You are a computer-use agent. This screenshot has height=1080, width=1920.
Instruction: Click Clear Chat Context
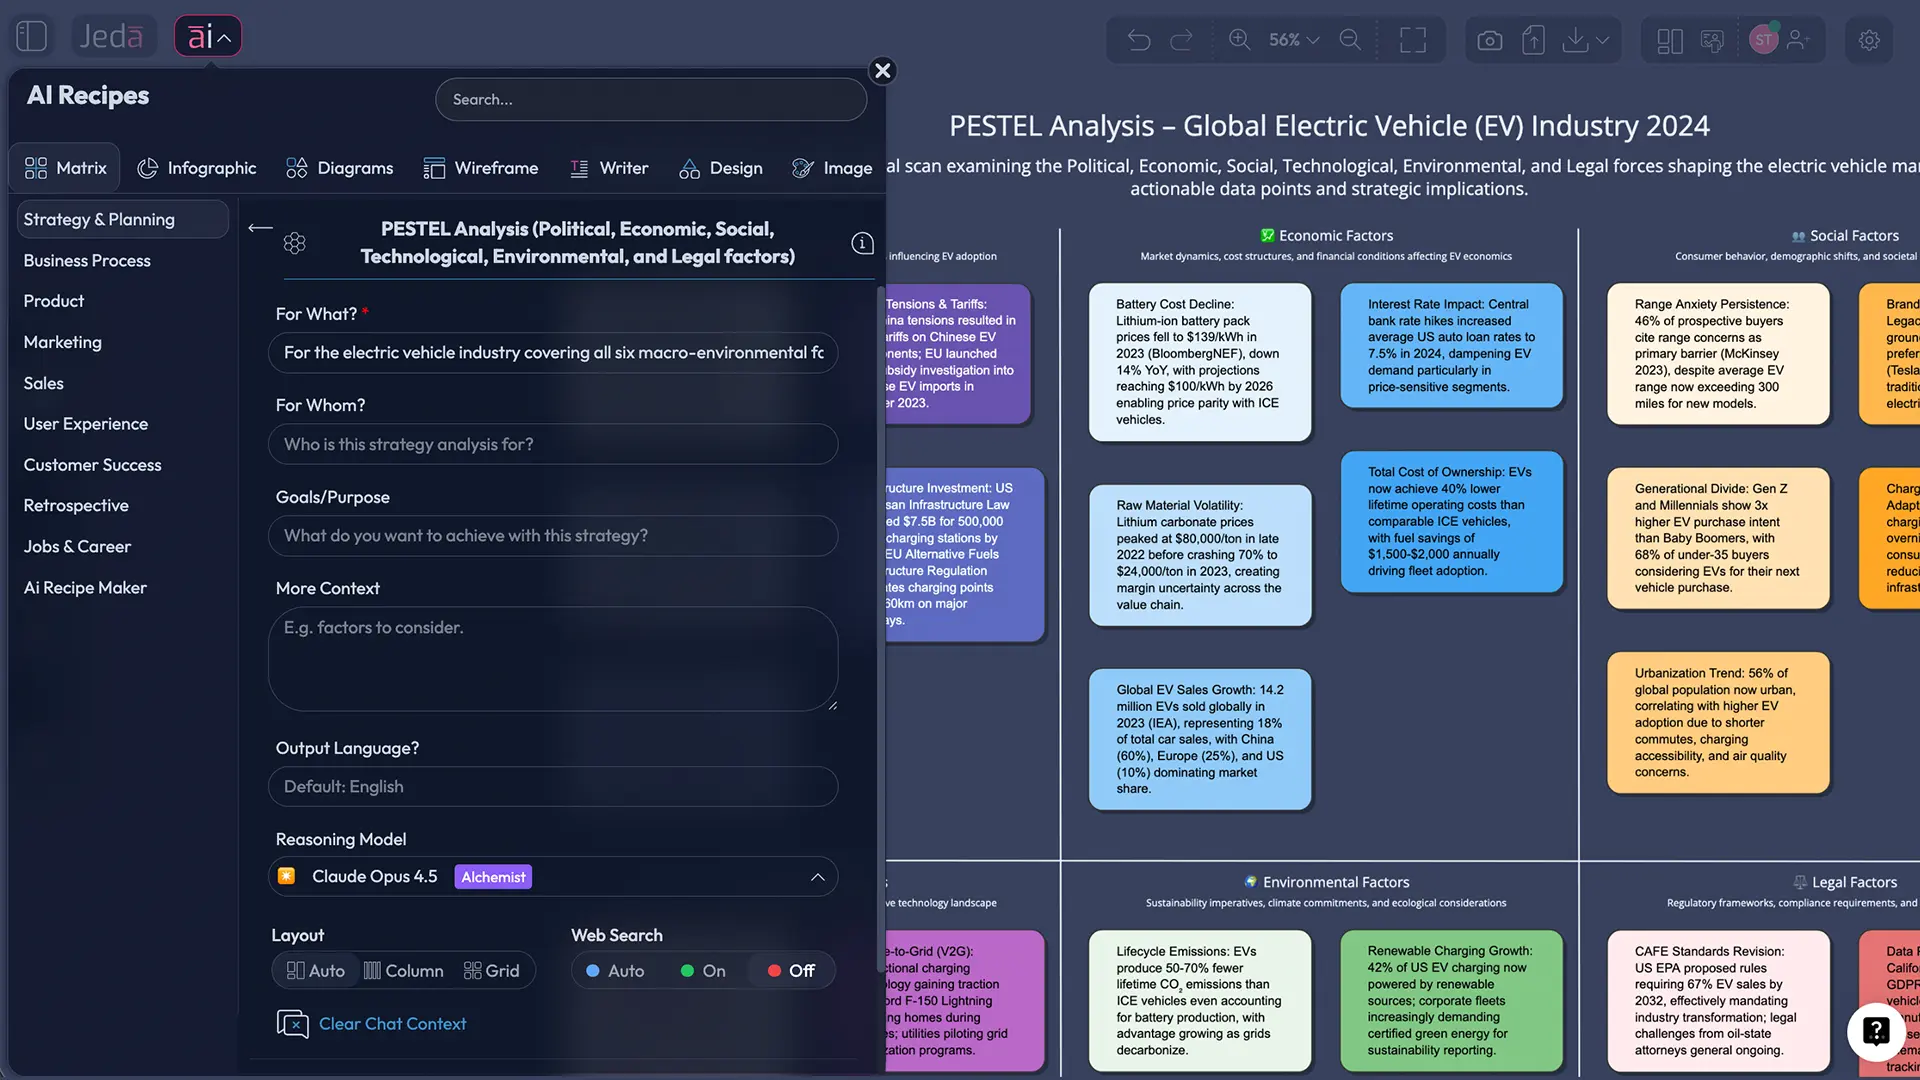[392, 1023]
